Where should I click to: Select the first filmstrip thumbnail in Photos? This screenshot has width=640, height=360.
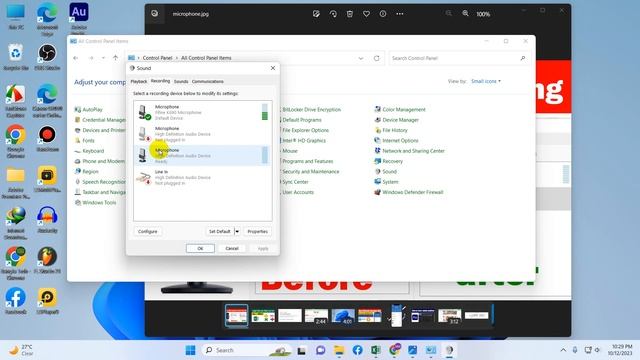[x=236, y=316]
